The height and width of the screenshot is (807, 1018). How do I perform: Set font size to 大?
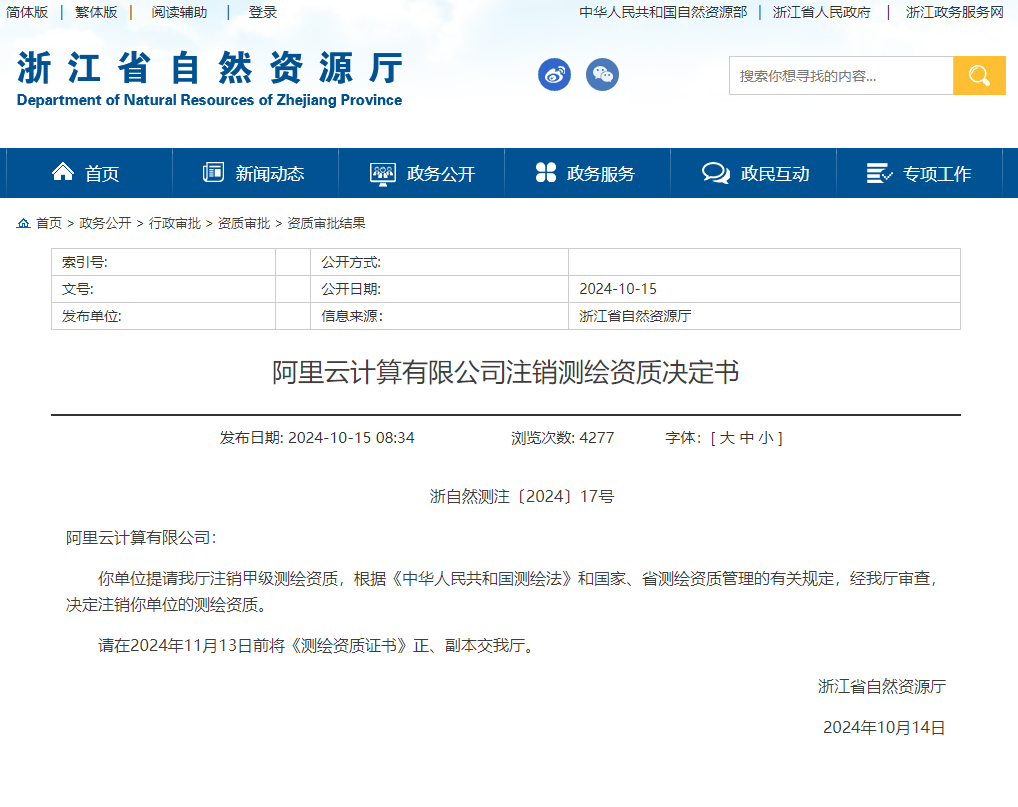[x=726, y=438]
